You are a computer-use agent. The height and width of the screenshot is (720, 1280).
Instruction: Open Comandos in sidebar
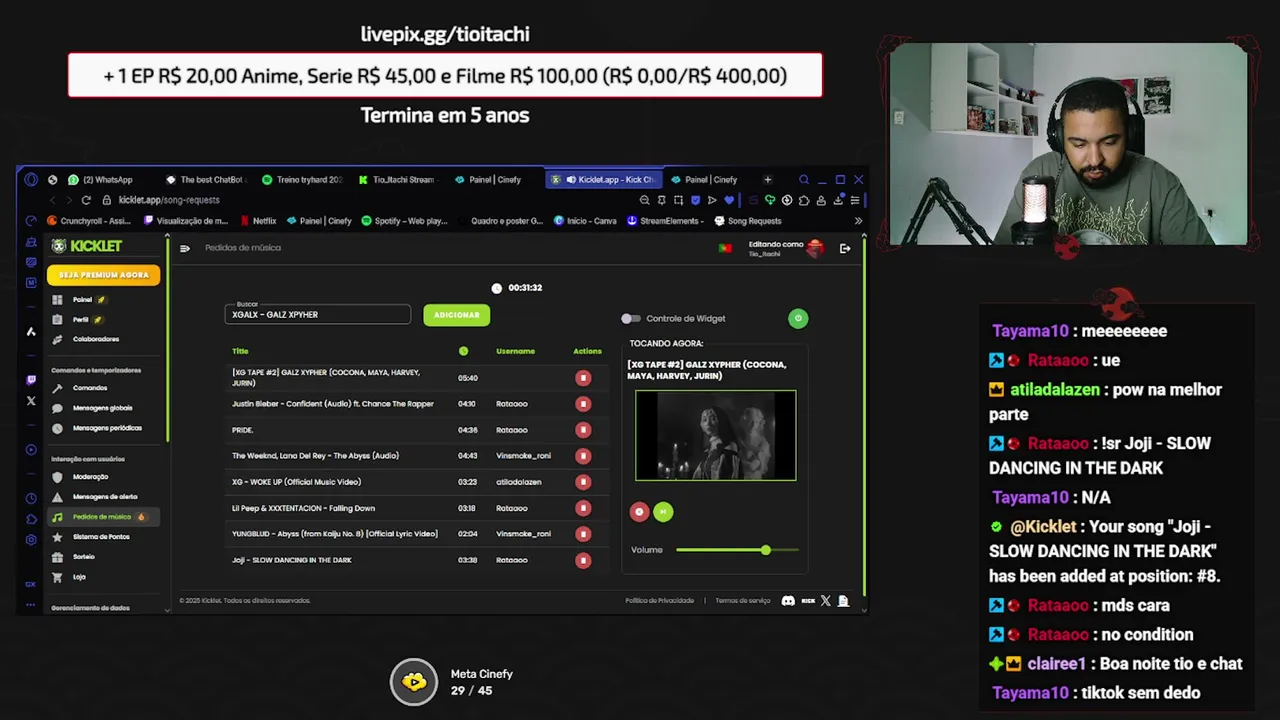tap(90, 388)
